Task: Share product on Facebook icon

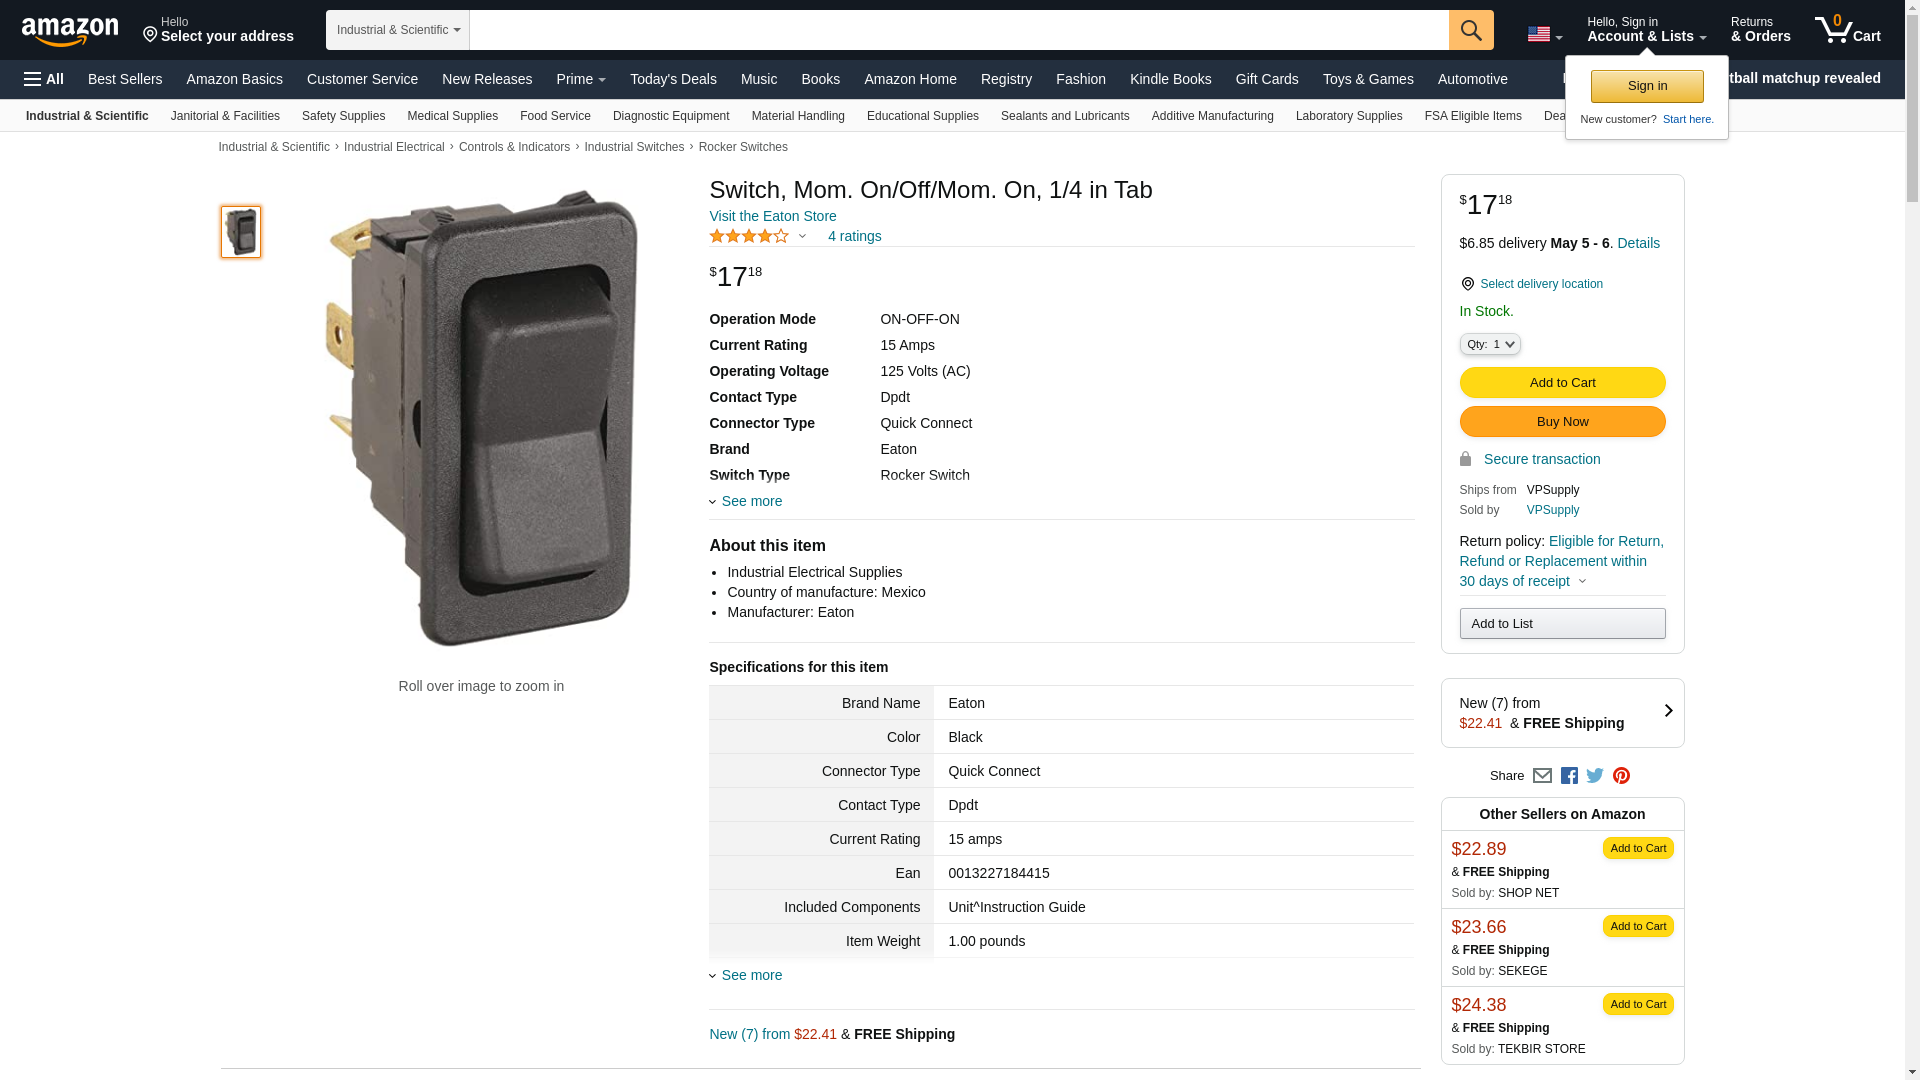Action: (x=1568, y=776)
